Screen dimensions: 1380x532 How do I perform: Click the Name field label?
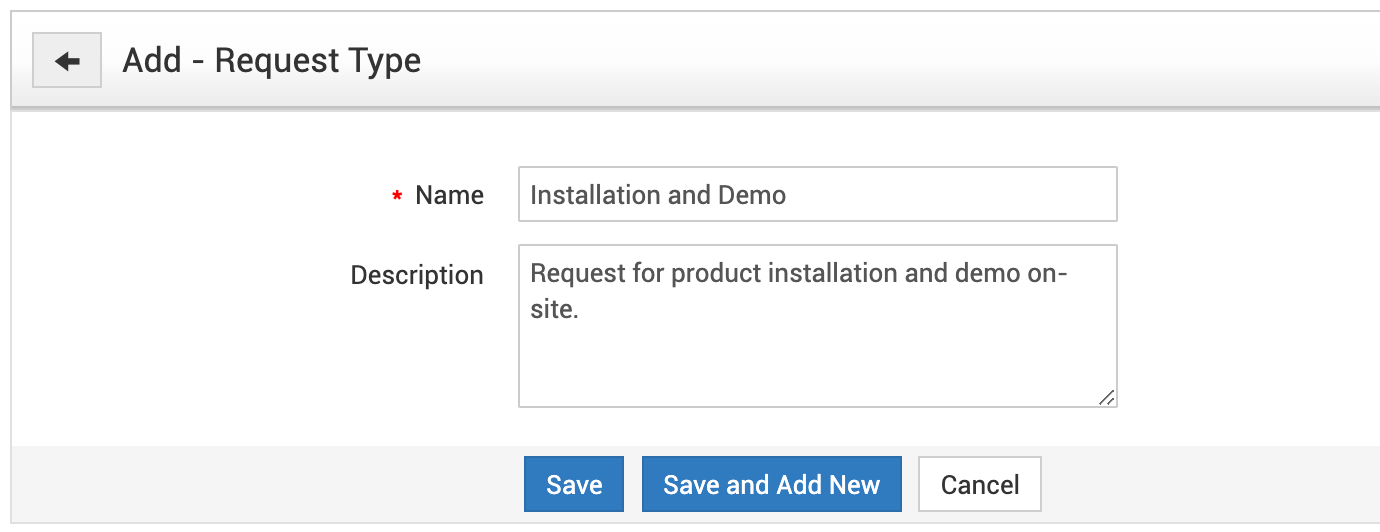[x=449, y=195]
